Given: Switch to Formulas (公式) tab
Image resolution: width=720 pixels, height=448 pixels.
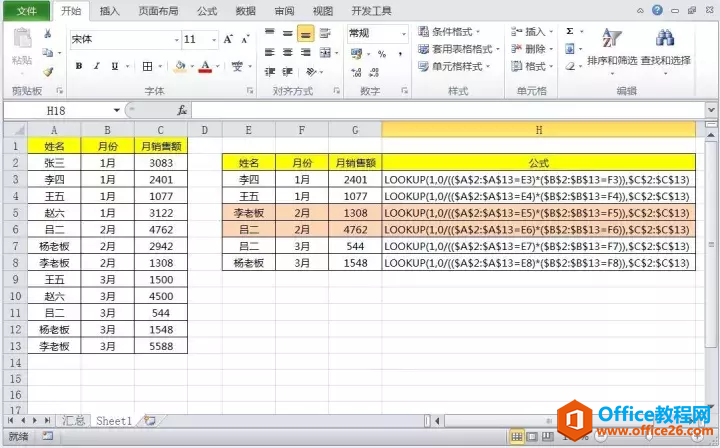Looking at the screenshot, I should [x=207, y=11].
